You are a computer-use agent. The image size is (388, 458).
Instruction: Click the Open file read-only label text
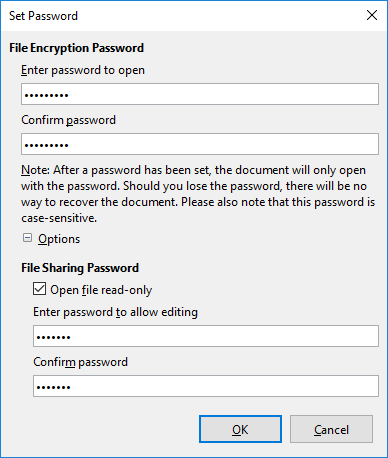pyautogui.click(x=101, y=290)
